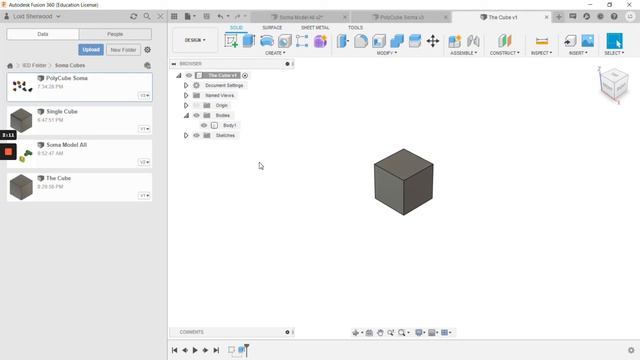The width and height of the screenshot is (640, 360).
Task: Click the Save icon
Action: [207, 16]
